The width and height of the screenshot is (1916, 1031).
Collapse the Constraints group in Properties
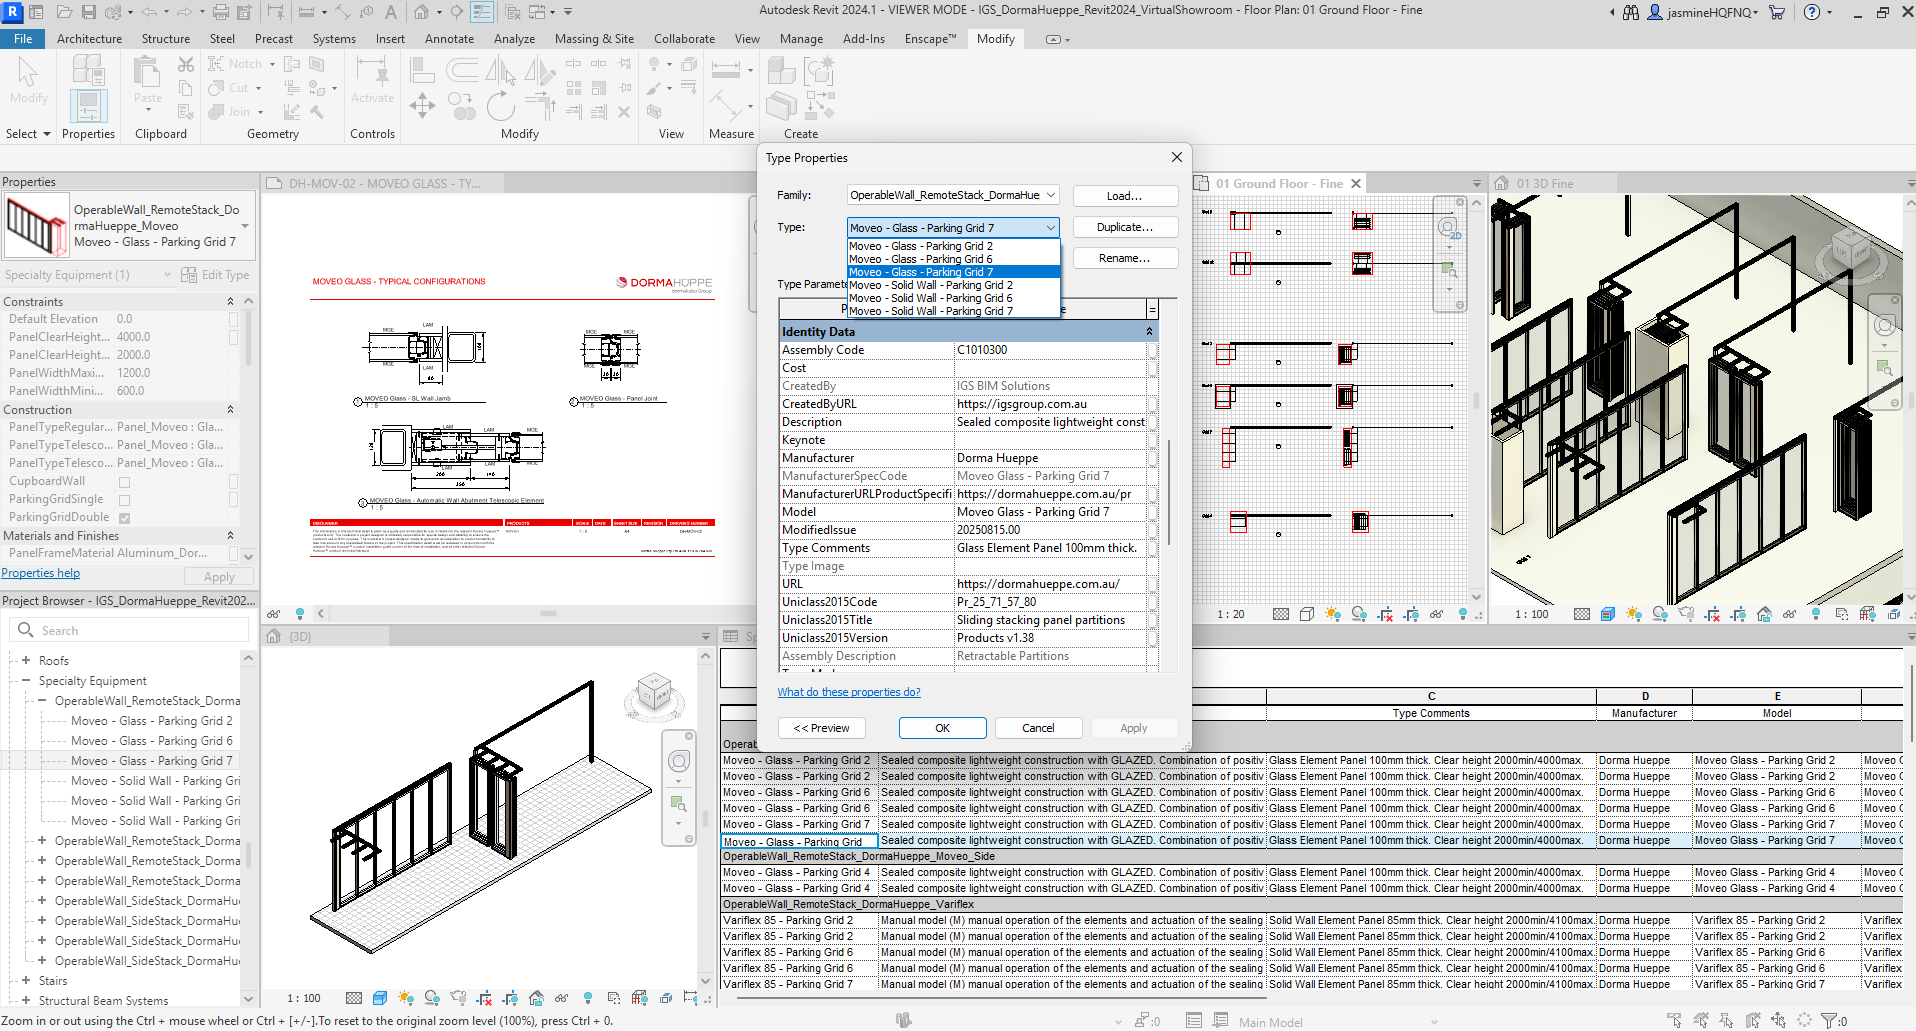[231, 302]
